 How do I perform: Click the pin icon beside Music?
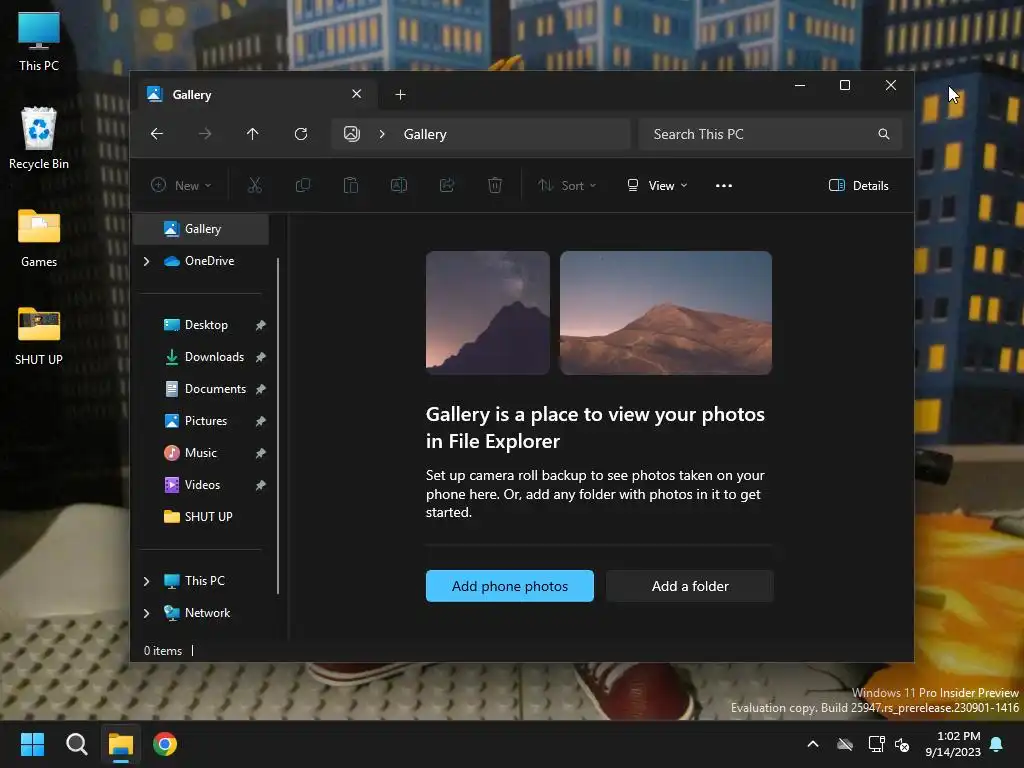[x=261, y=453]
